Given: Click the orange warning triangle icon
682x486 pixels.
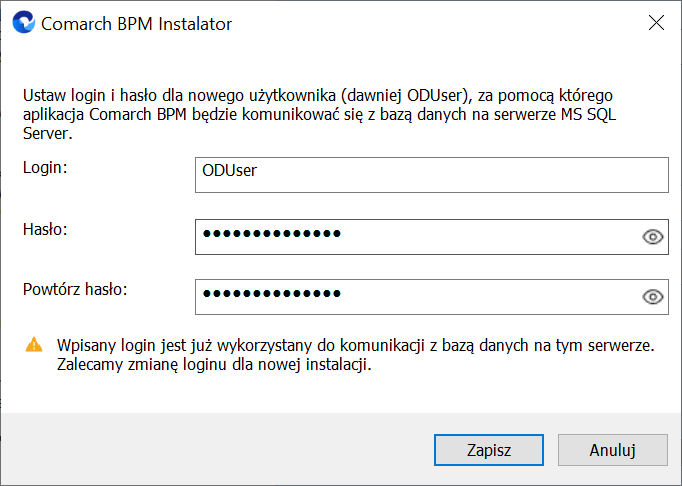Looking at the screenshot, I should [x=34, y=345].
